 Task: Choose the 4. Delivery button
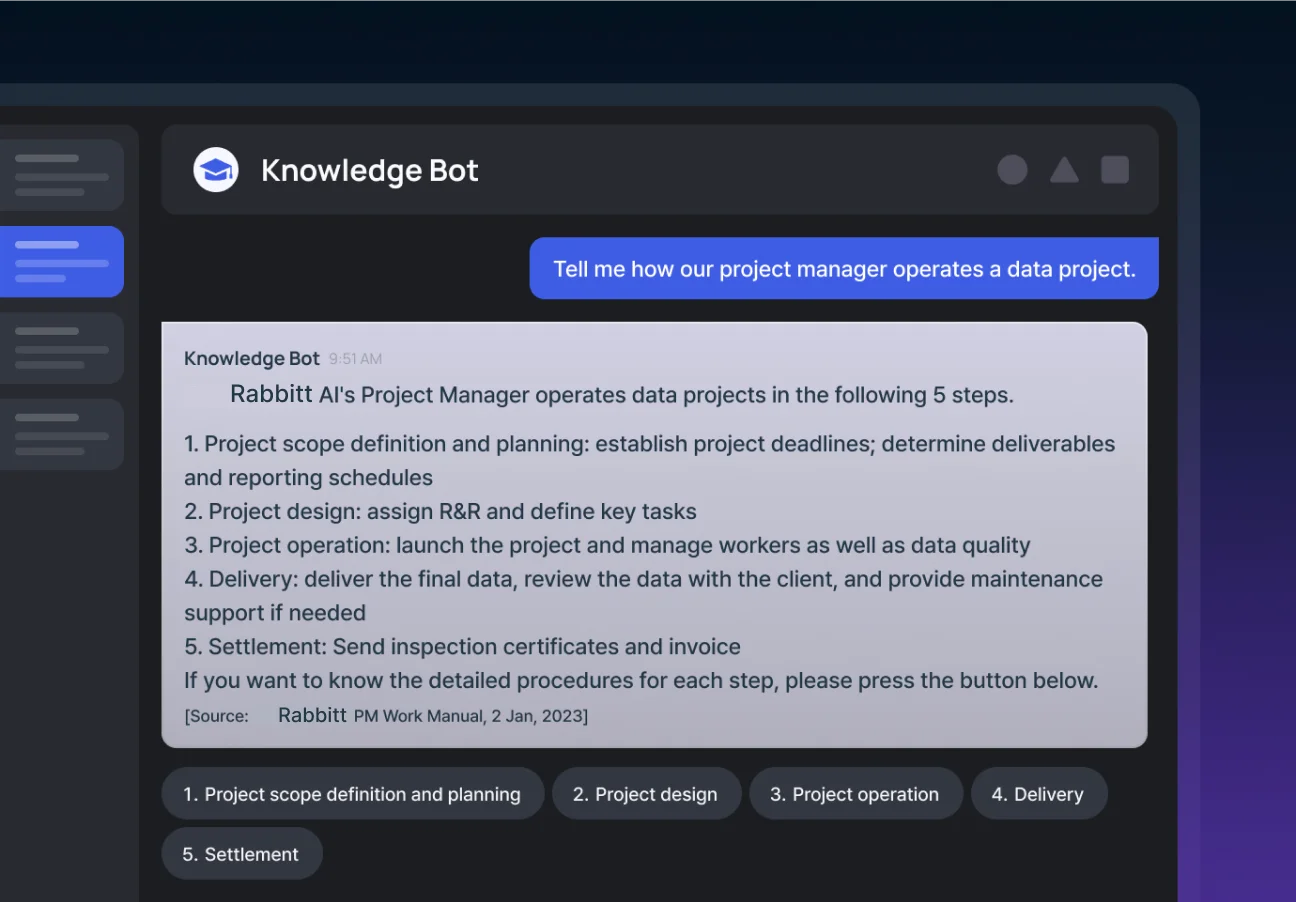pyautogui.click(x=1038, y=794)
